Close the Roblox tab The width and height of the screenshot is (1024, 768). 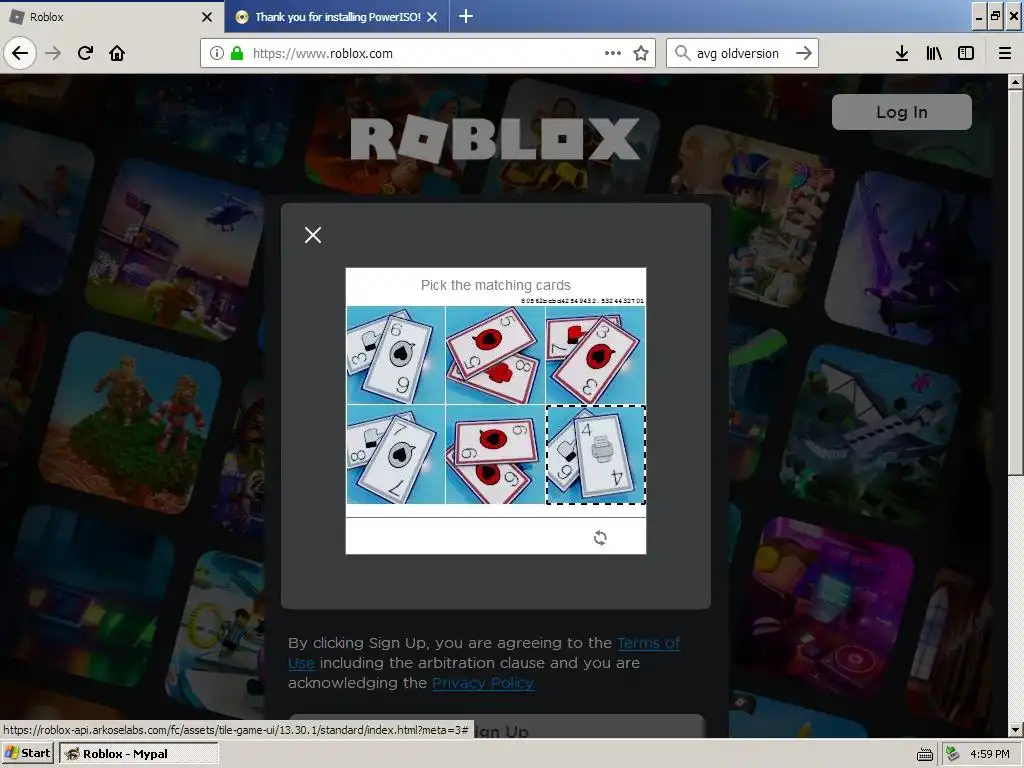pos(207,17)
